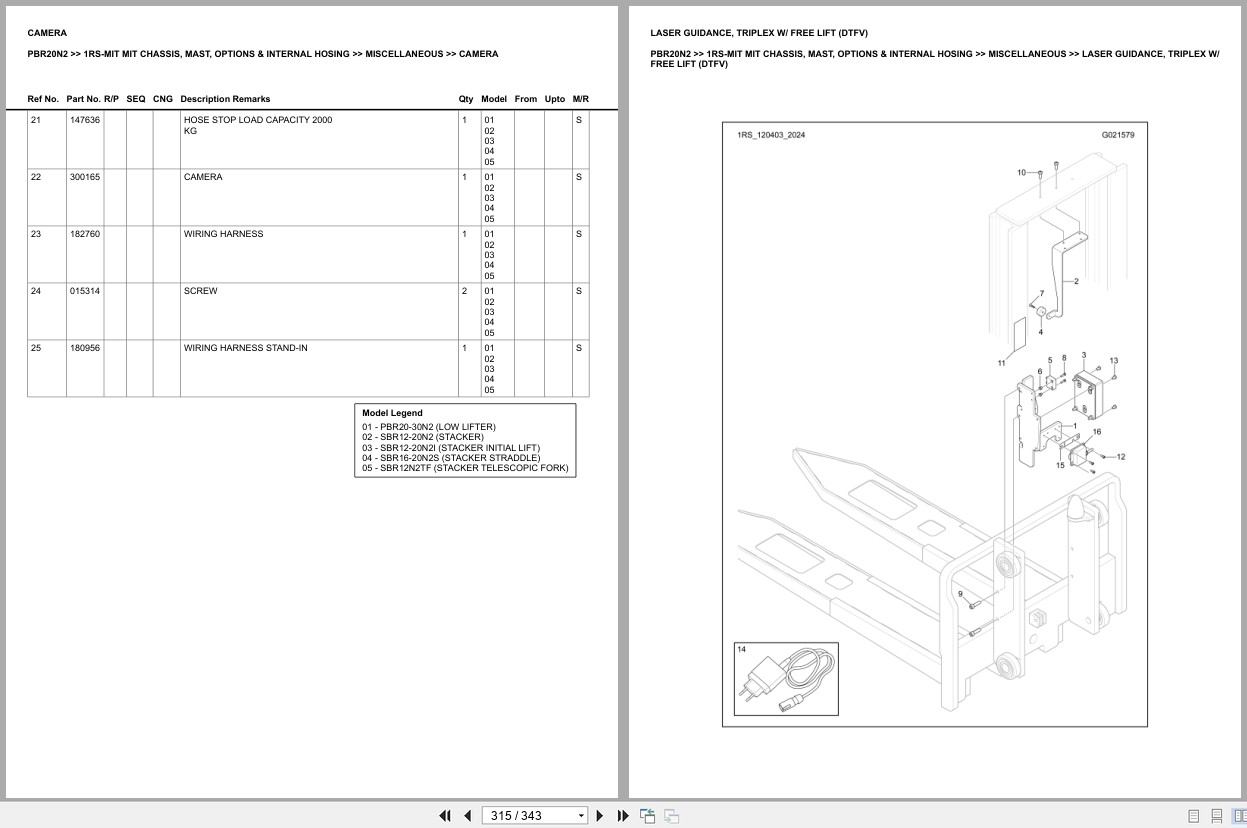Click legend entry 05 - SBR12N2TF (STACKER TELESCOPIC FORK)
The height and width of the screenshot is (828, 1247).
coord(465,468)
